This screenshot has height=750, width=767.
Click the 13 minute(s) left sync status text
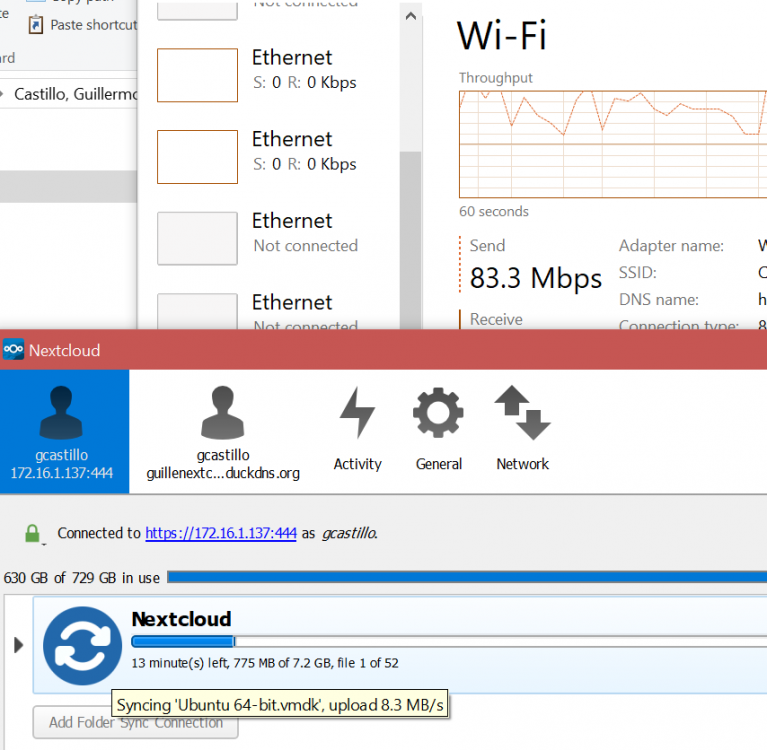[265, 663]
